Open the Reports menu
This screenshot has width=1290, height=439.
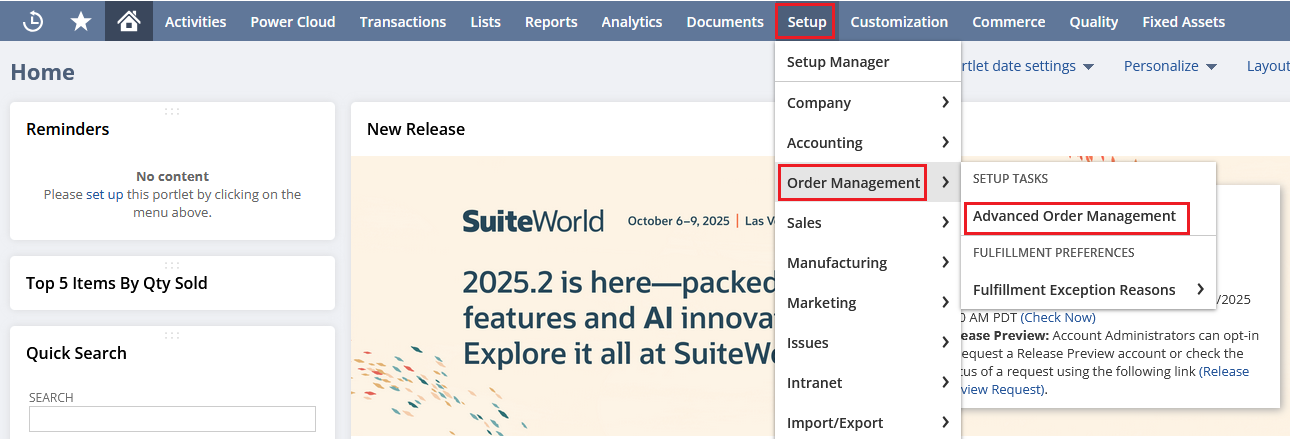tap(551, 21)
